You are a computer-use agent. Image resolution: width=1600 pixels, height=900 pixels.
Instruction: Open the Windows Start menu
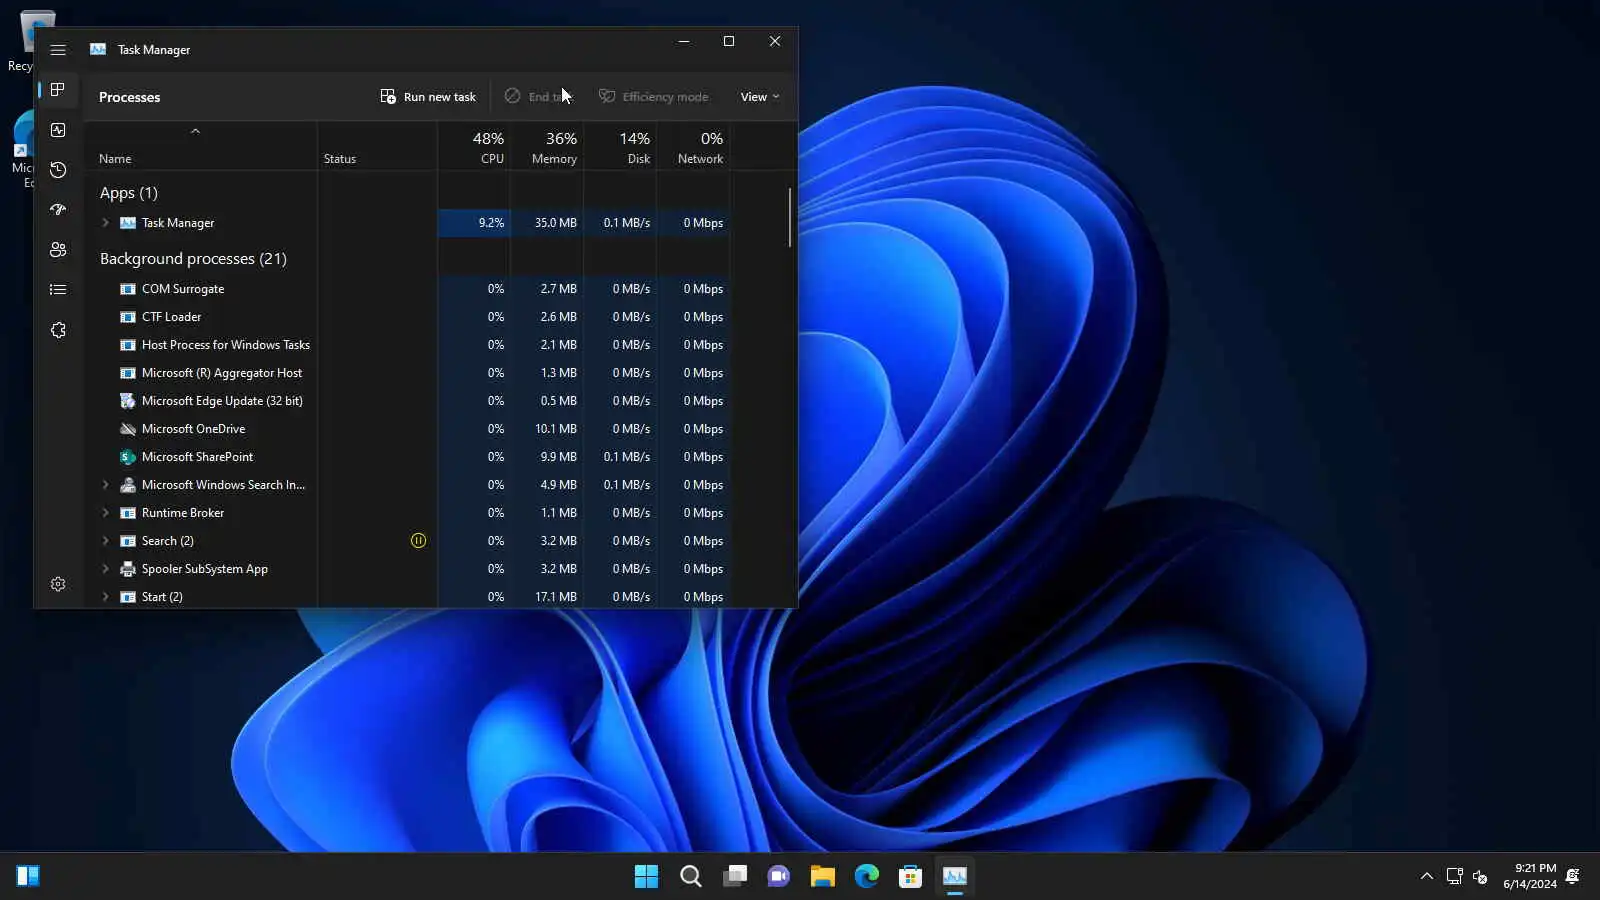tap(646, 877)
